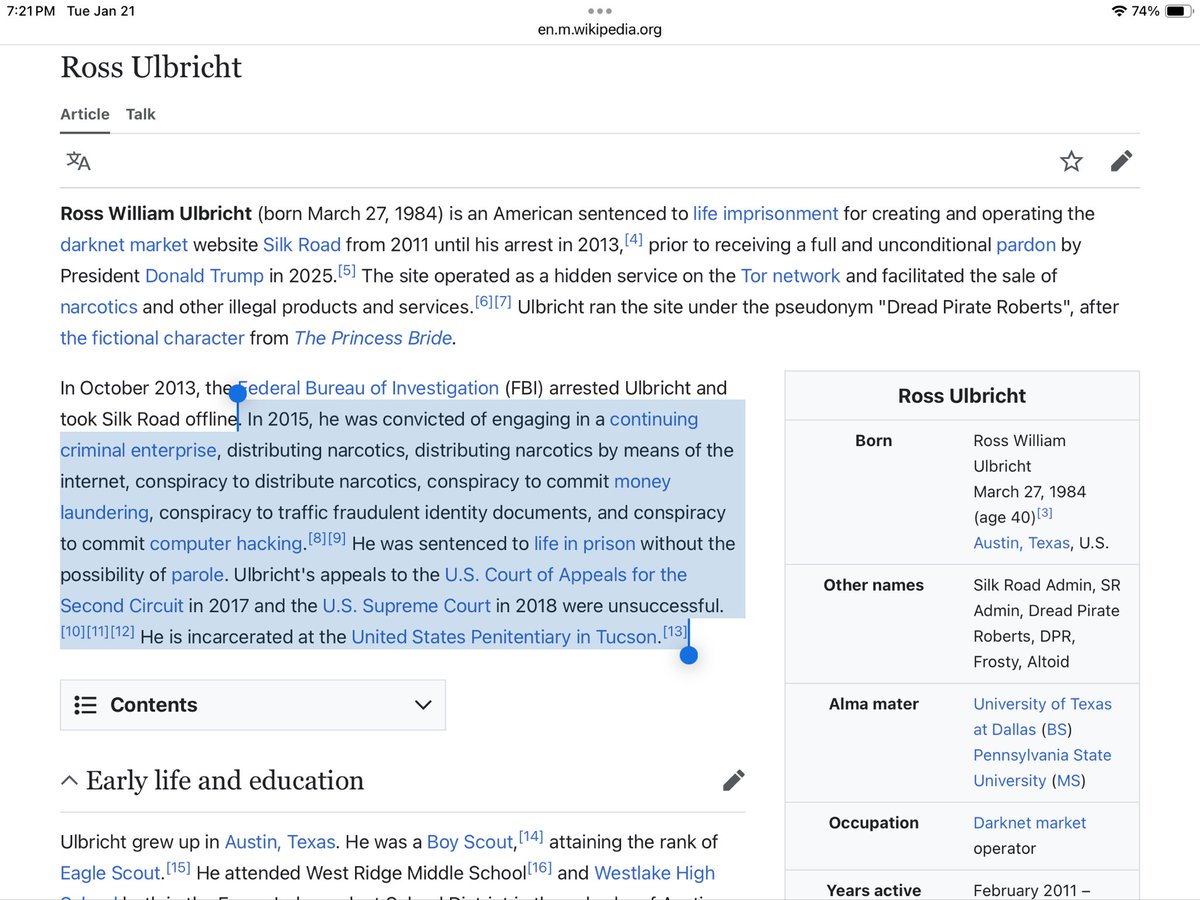Open the language translation icon
The height and width of the screenshot is (900, 1200).
pyautogui.click(x=78, y=161)
